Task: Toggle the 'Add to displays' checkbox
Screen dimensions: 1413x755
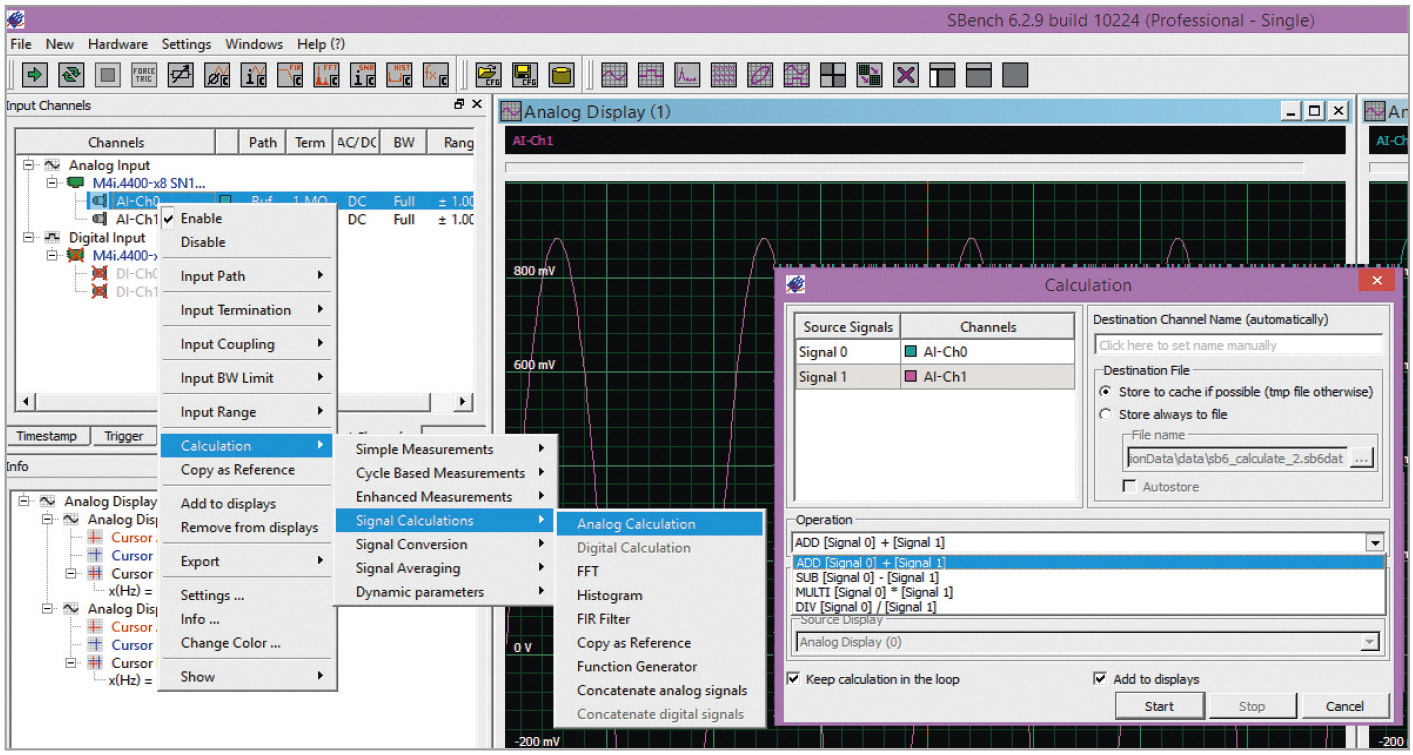Action: click(1101, 679)
